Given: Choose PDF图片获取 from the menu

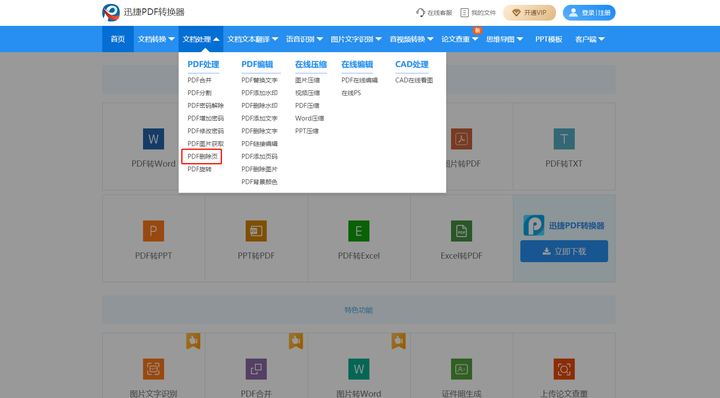Looking at the screenshot, I should pyautogui.click(x=205, y=144).
